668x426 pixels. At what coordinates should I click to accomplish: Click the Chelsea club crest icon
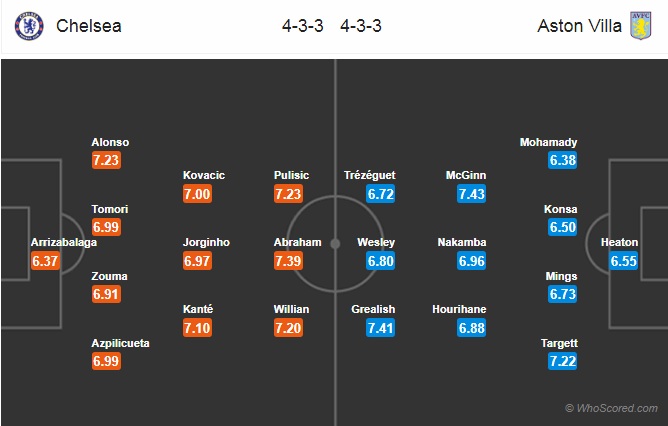pyautogui.click(x=29, y=26)
